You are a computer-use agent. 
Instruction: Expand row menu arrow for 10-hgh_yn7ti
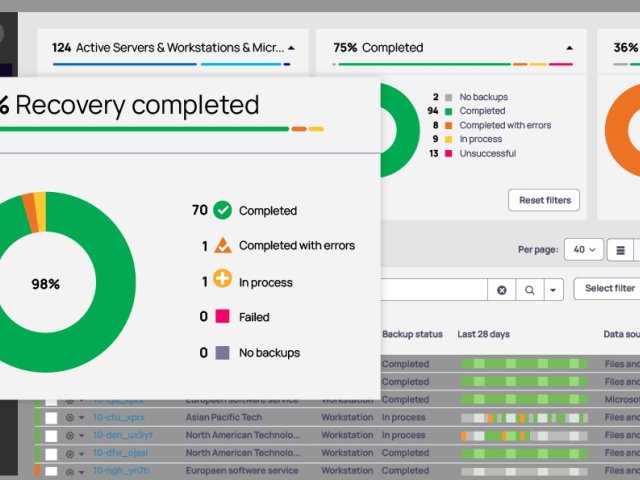pos(81,472)
